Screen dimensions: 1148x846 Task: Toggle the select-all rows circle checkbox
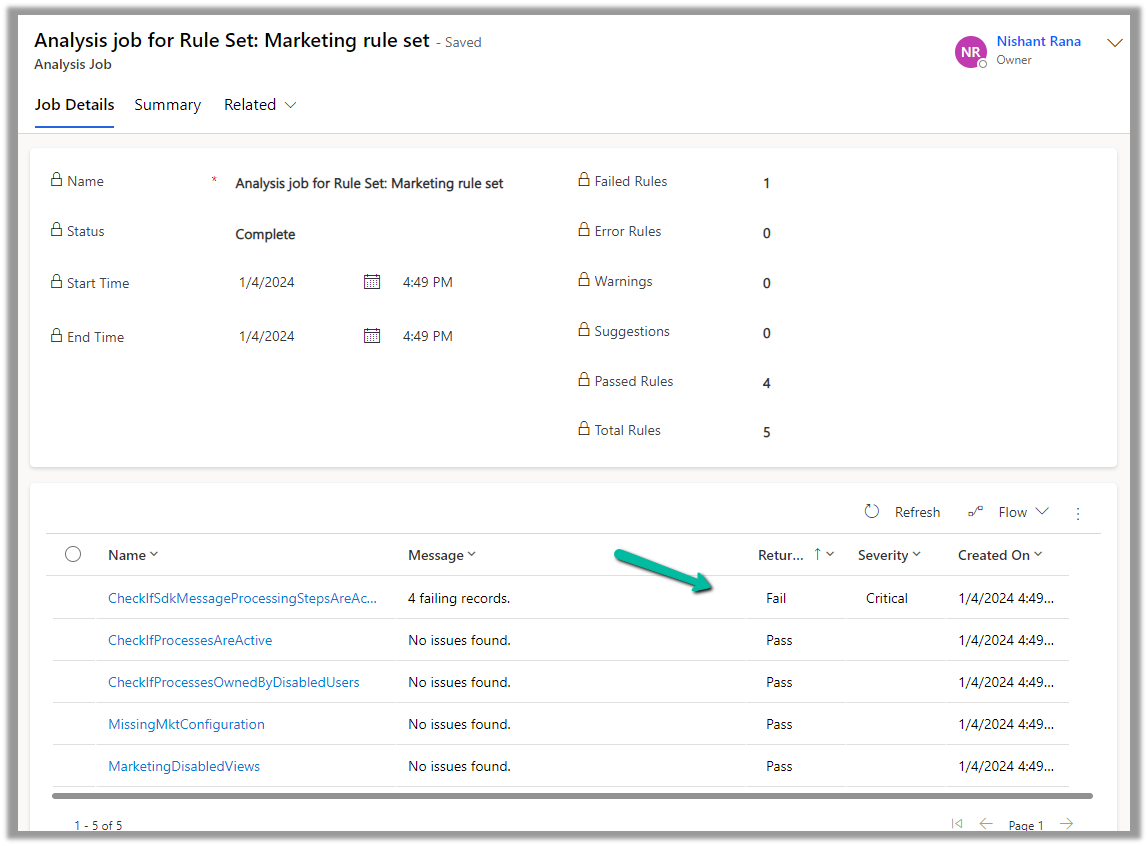point(73,554)
